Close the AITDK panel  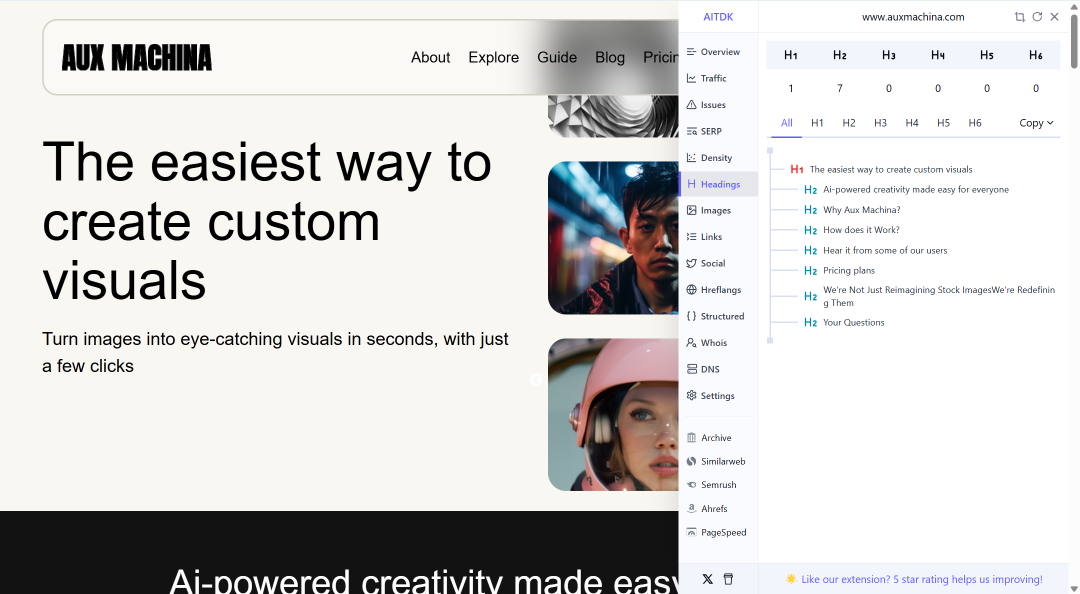pos(1055,17)
